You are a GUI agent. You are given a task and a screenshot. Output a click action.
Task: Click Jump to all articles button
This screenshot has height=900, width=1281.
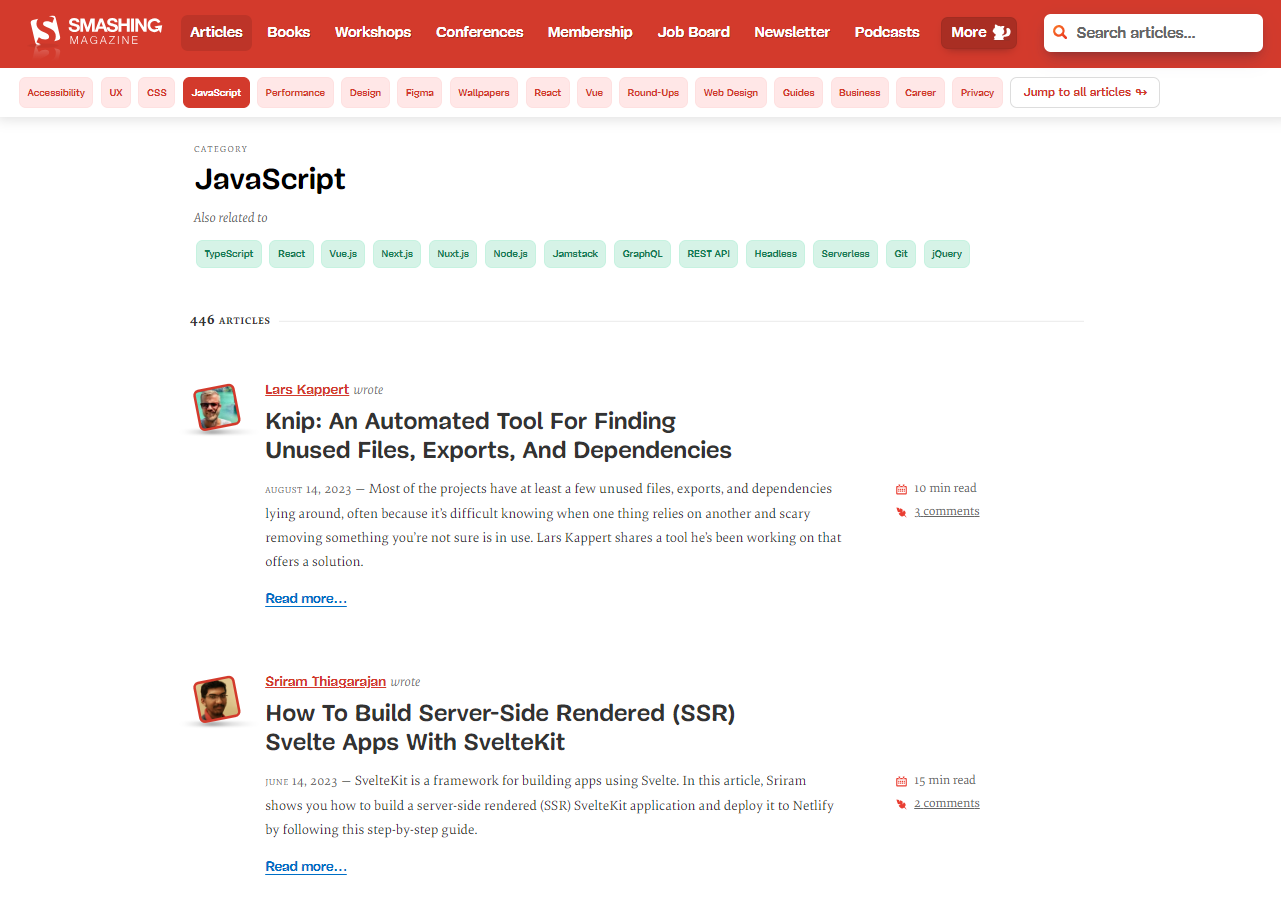coord(1085,93)
